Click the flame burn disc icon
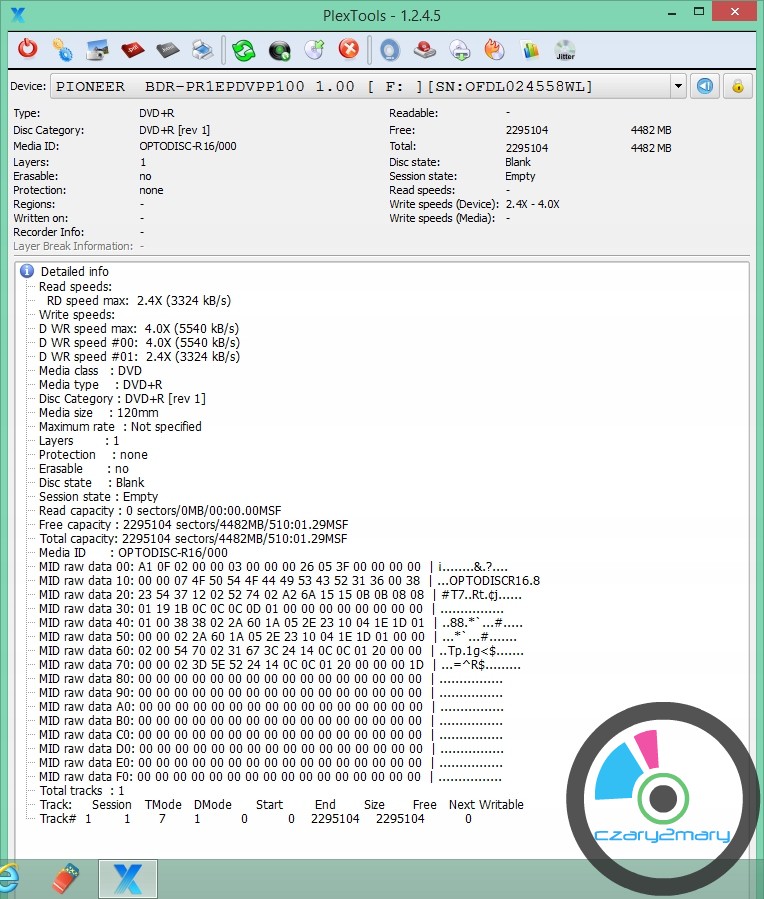Viewport: 764px width, 899px height. tap(494, 49)
